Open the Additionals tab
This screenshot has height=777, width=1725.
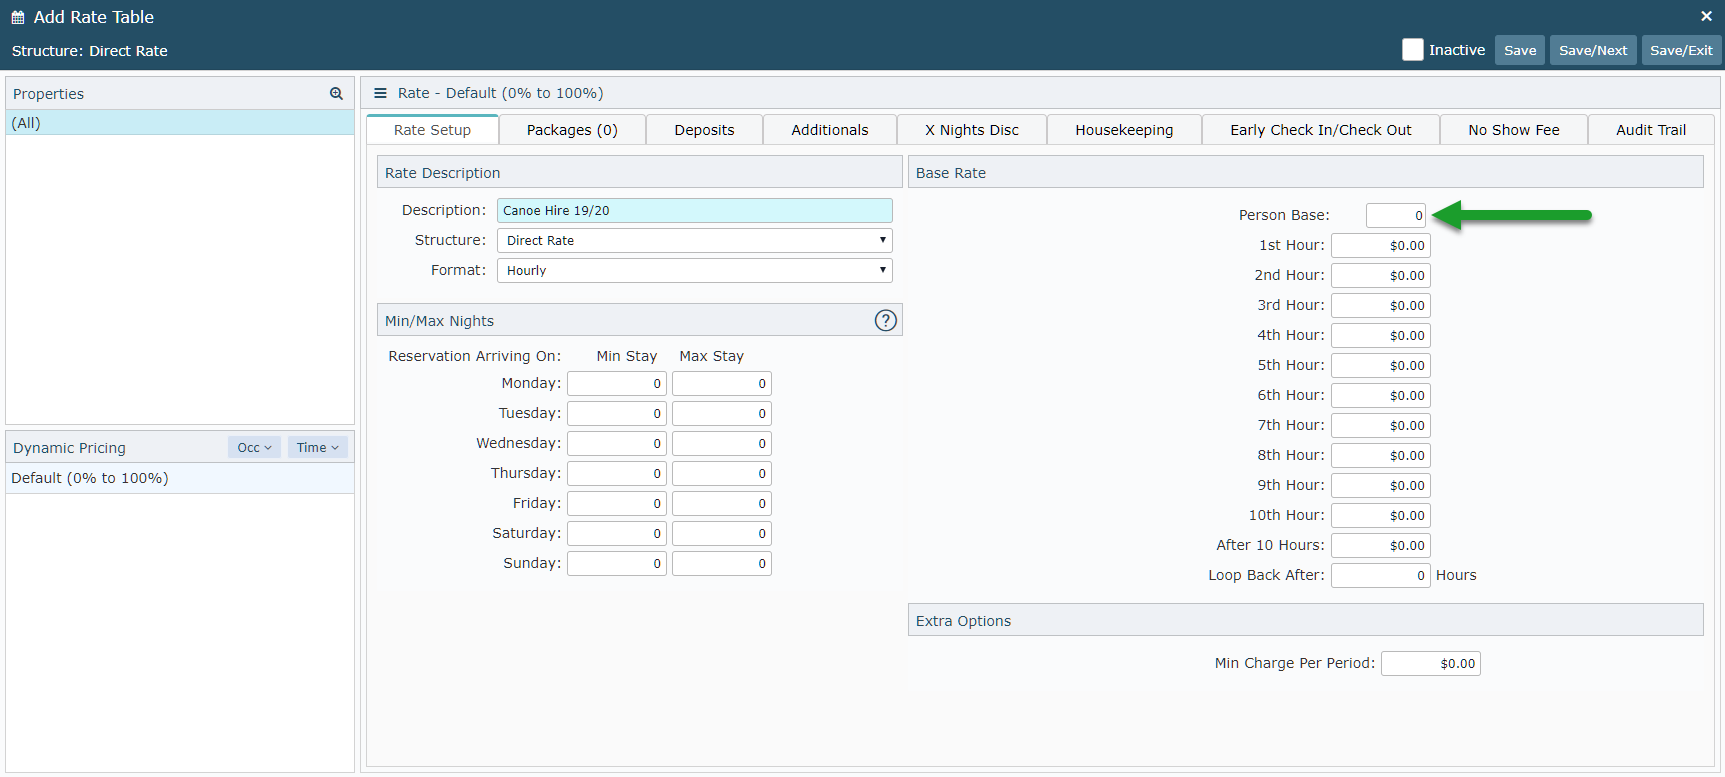click(830, 130)
